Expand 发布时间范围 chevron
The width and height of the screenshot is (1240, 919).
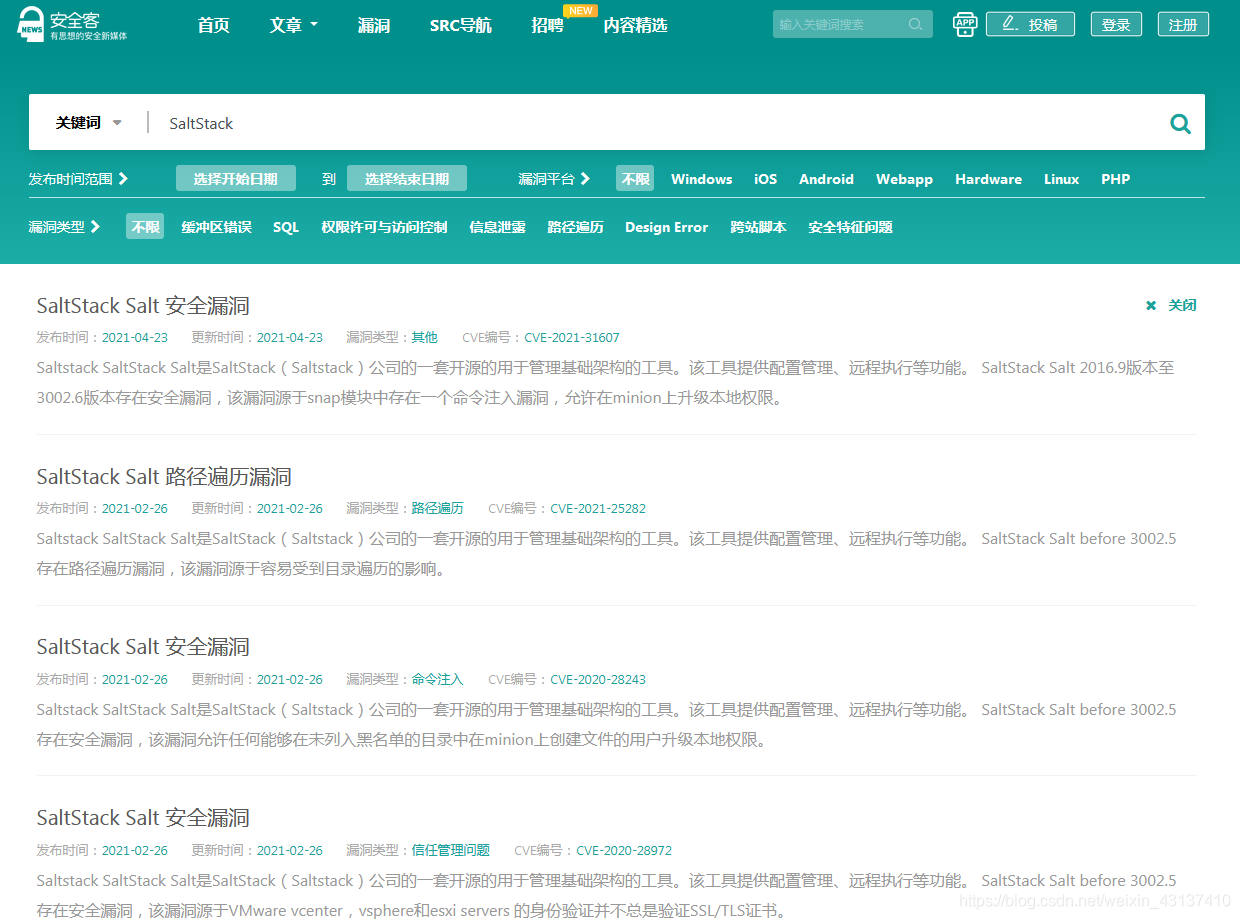point(123,179)
